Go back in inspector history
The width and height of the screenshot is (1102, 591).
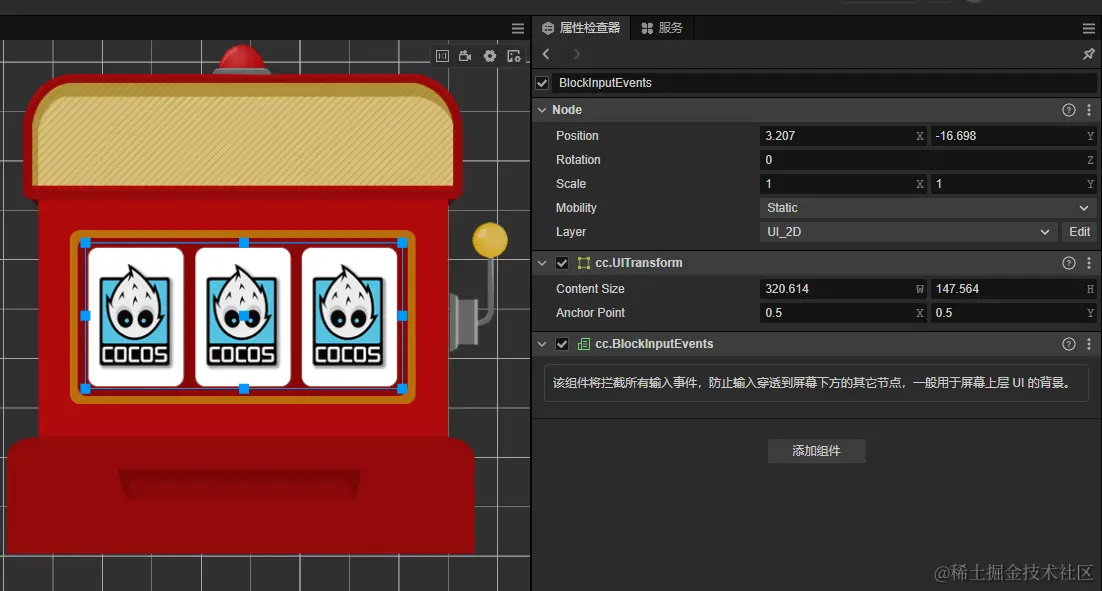[x=546, y=54]
